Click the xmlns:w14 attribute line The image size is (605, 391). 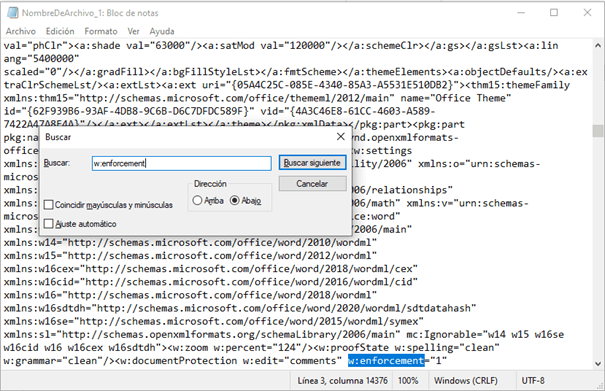(190, 242)
